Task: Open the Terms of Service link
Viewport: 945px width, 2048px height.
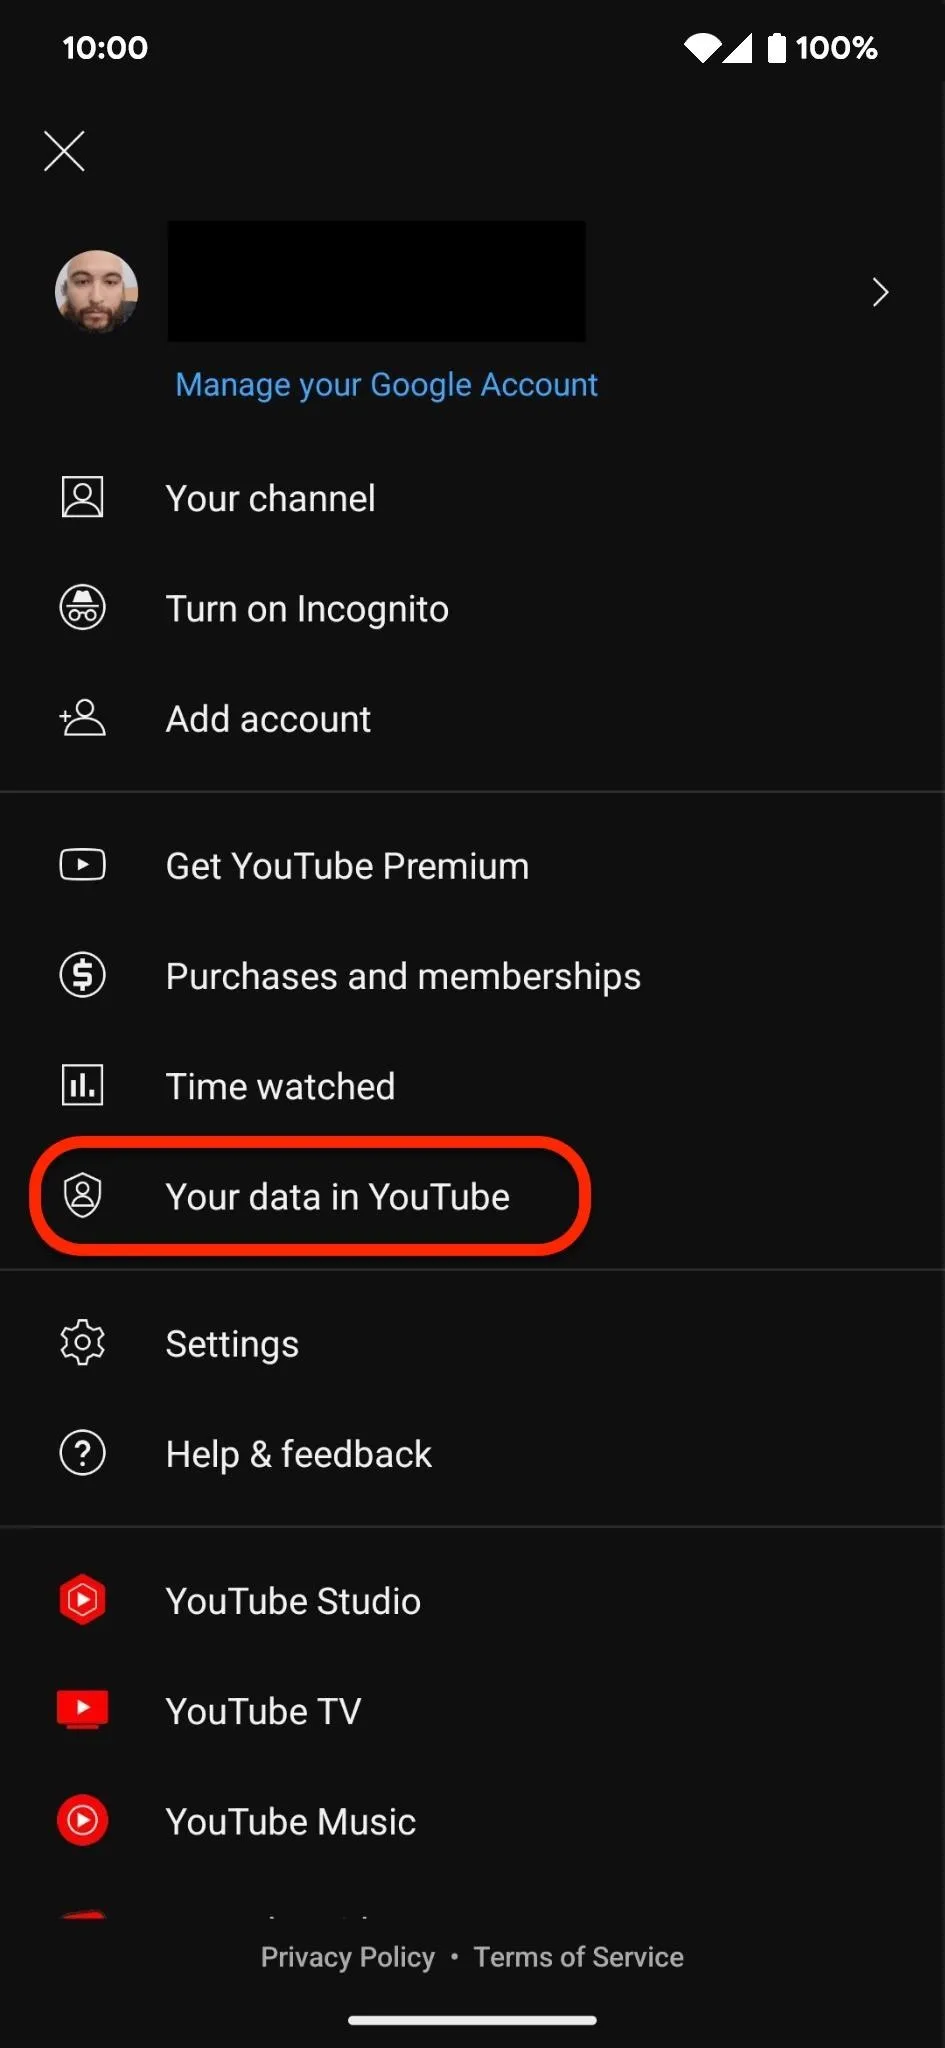Action: coord(578,1957)
